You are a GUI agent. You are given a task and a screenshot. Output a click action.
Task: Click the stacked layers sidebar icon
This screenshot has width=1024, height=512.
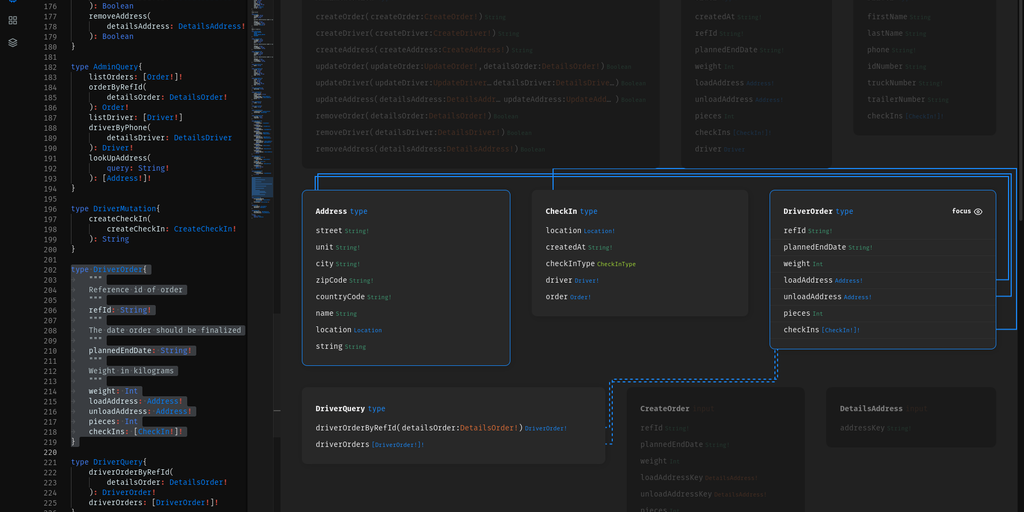coord(13,42)
